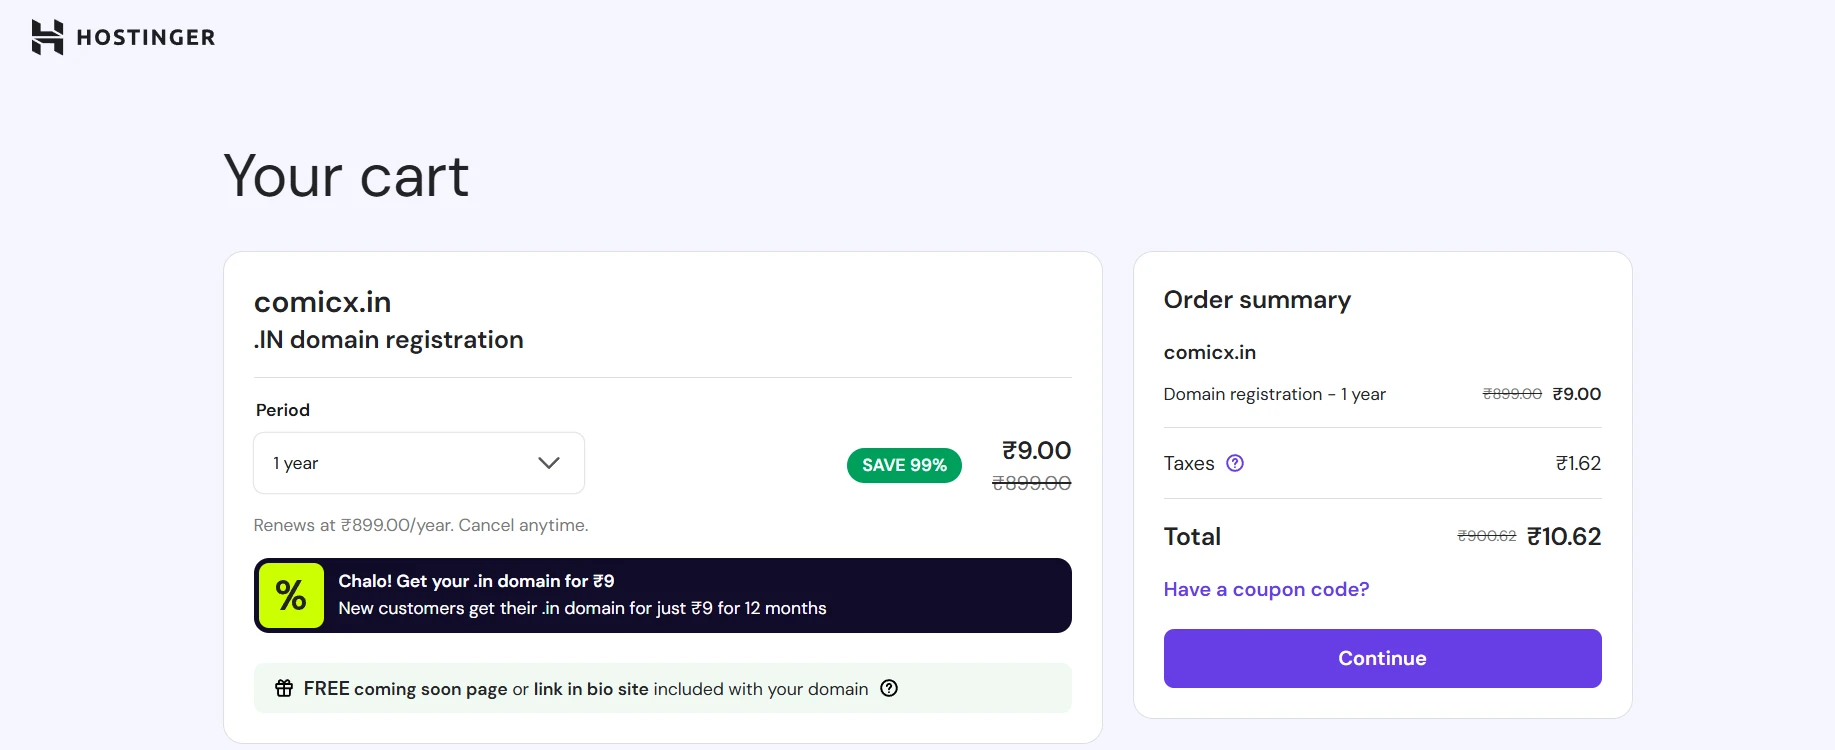This screenshot has width=1835, height=750.
Task: Click the chevron on the 1 year selector
Action: pyautogui.click(x=548, y=463)
